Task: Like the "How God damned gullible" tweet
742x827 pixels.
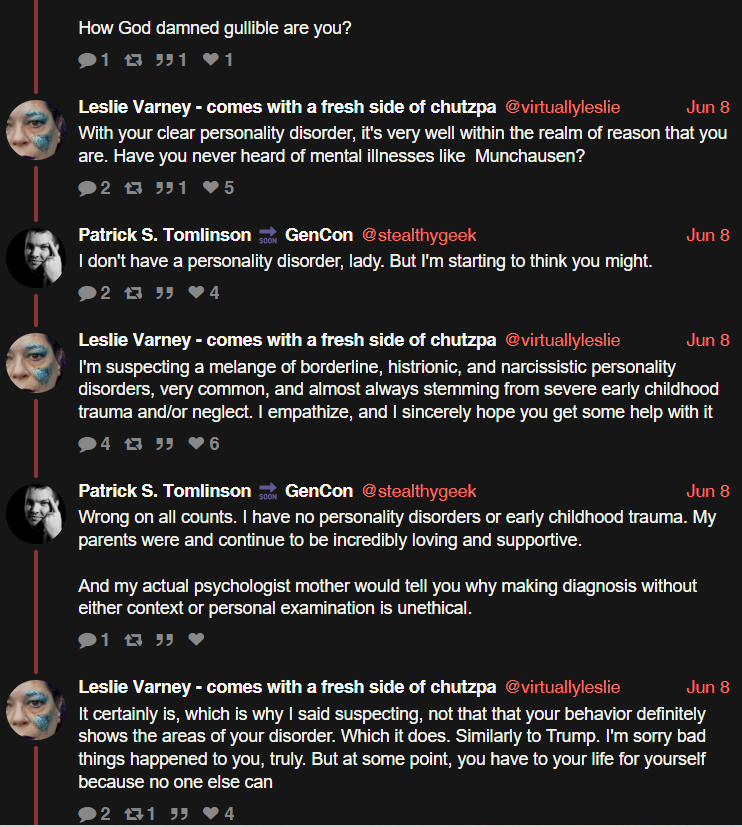Action: [217, 60]
